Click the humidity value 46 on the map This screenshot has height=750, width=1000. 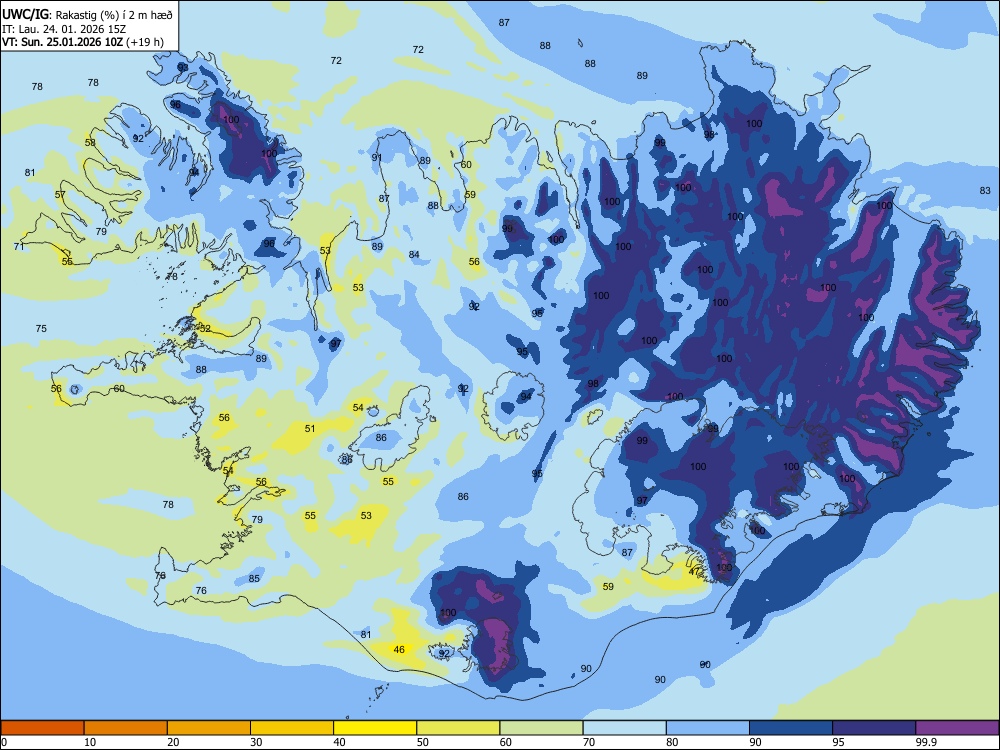pyautogui.click(x=399, y=650)
